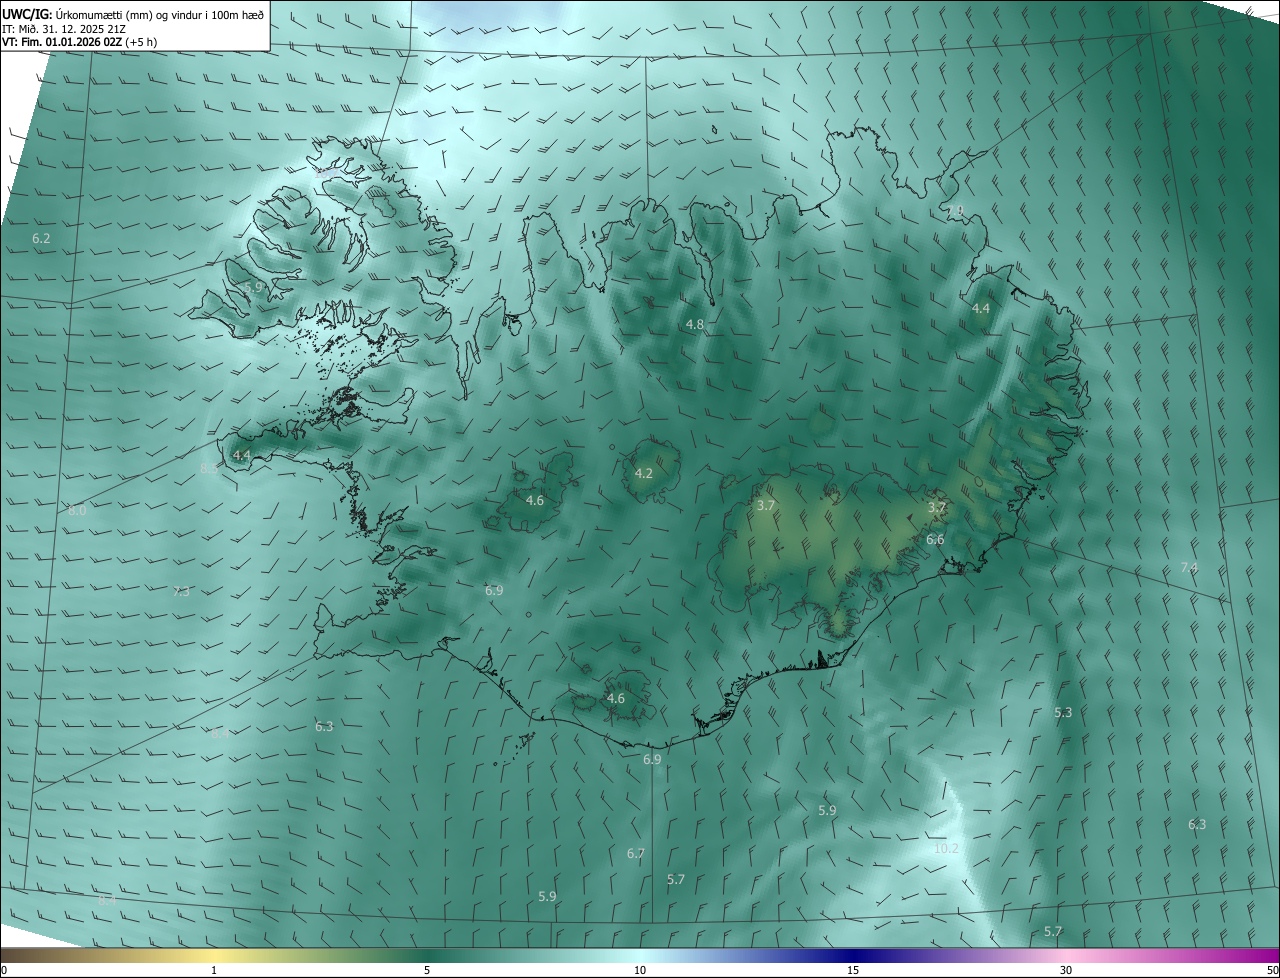Select the 5.3 value label offshore
The width and height of the screenshot is (1280, 978).
tap(1063, 713)
